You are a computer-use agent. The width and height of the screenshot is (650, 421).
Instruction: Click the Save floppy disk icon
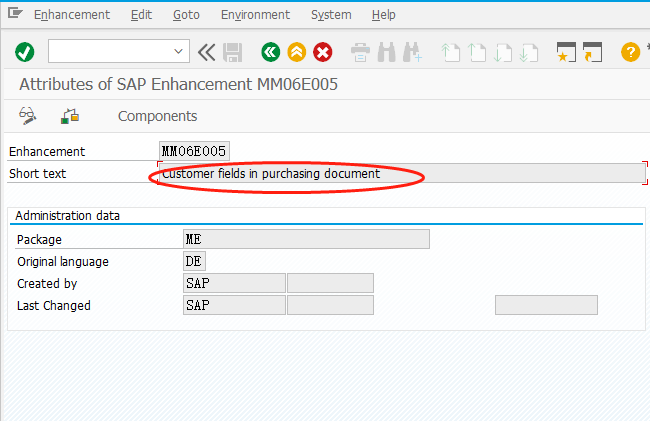pos(233,52)
